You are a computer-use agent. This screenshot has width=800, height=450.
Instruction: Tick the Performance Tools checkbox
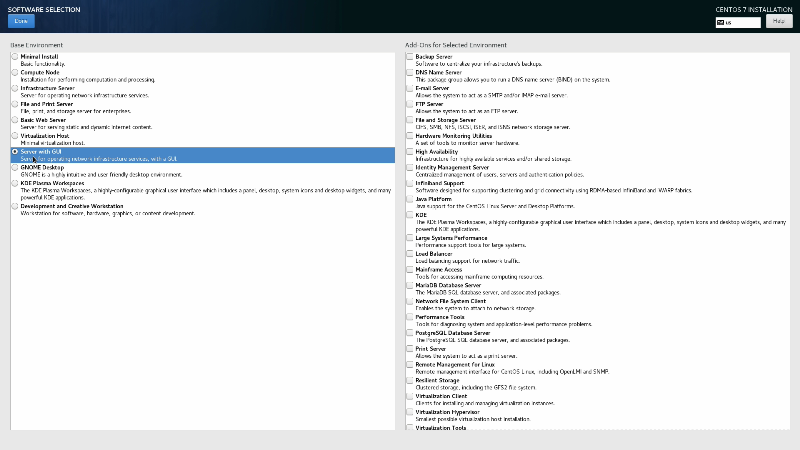point(410,317)
